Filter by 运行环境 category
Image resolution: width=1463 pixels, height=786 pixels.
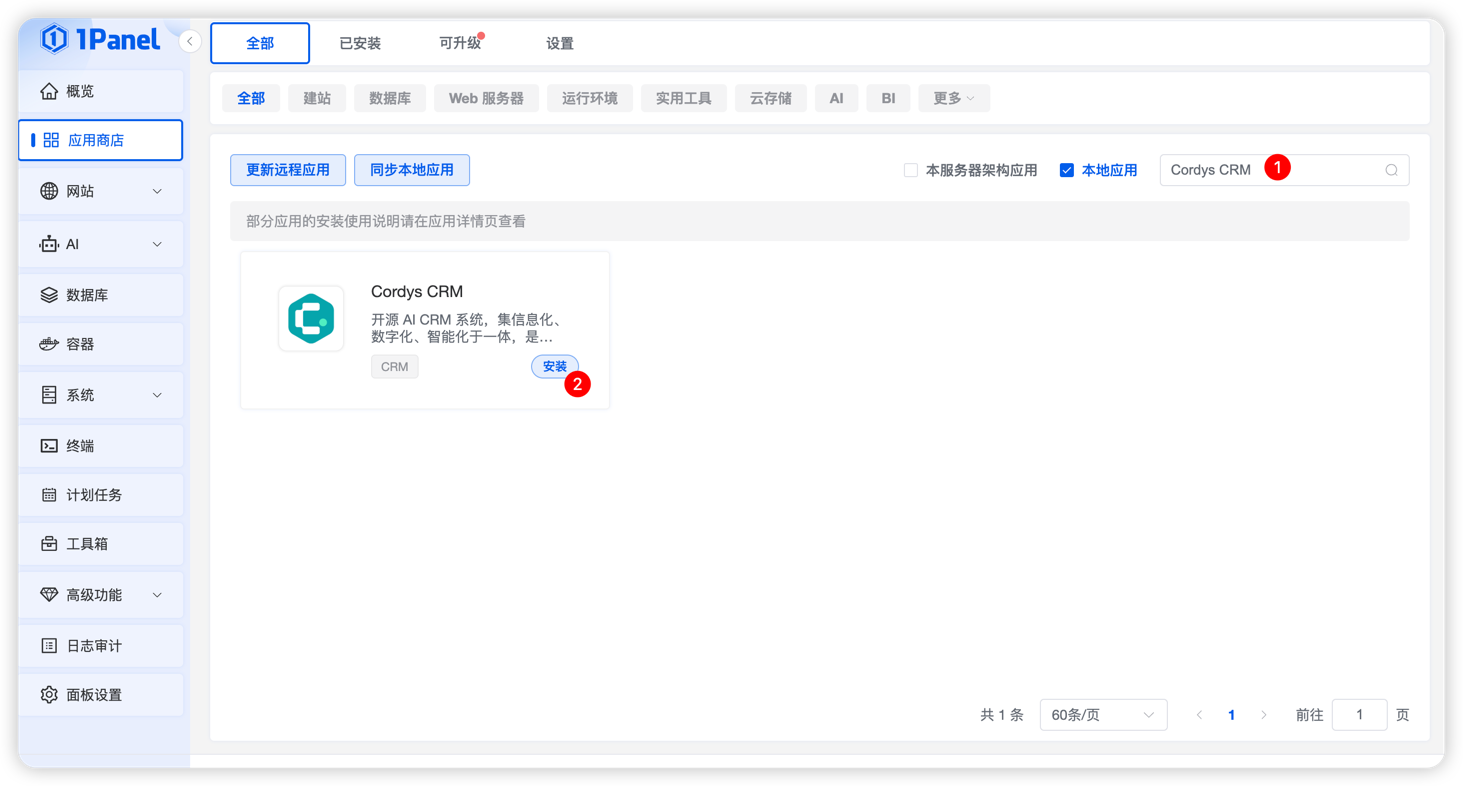(590, 98)
